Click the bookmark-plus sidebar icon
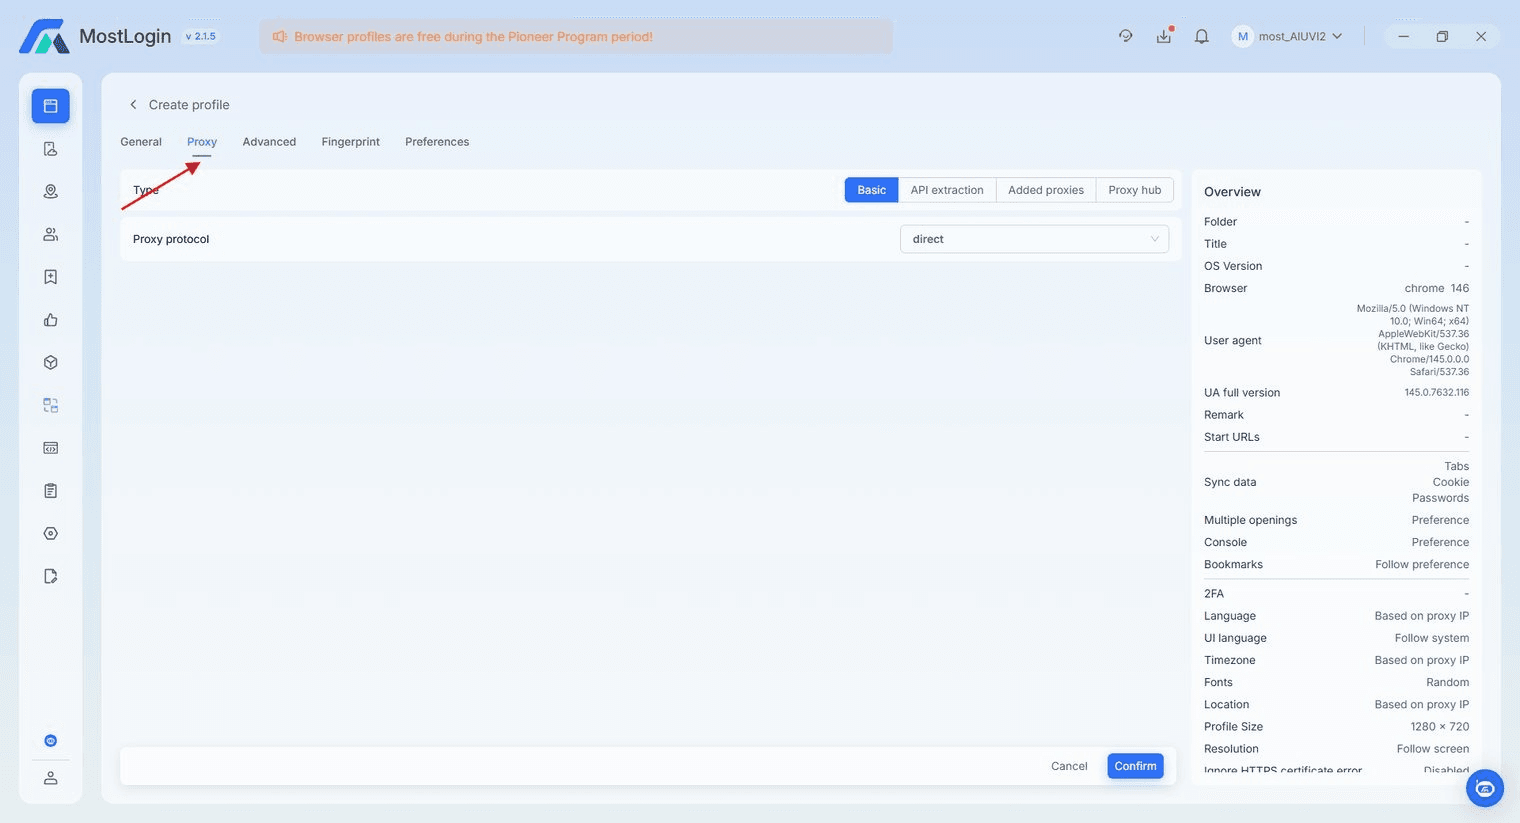 tap(50, 277)
